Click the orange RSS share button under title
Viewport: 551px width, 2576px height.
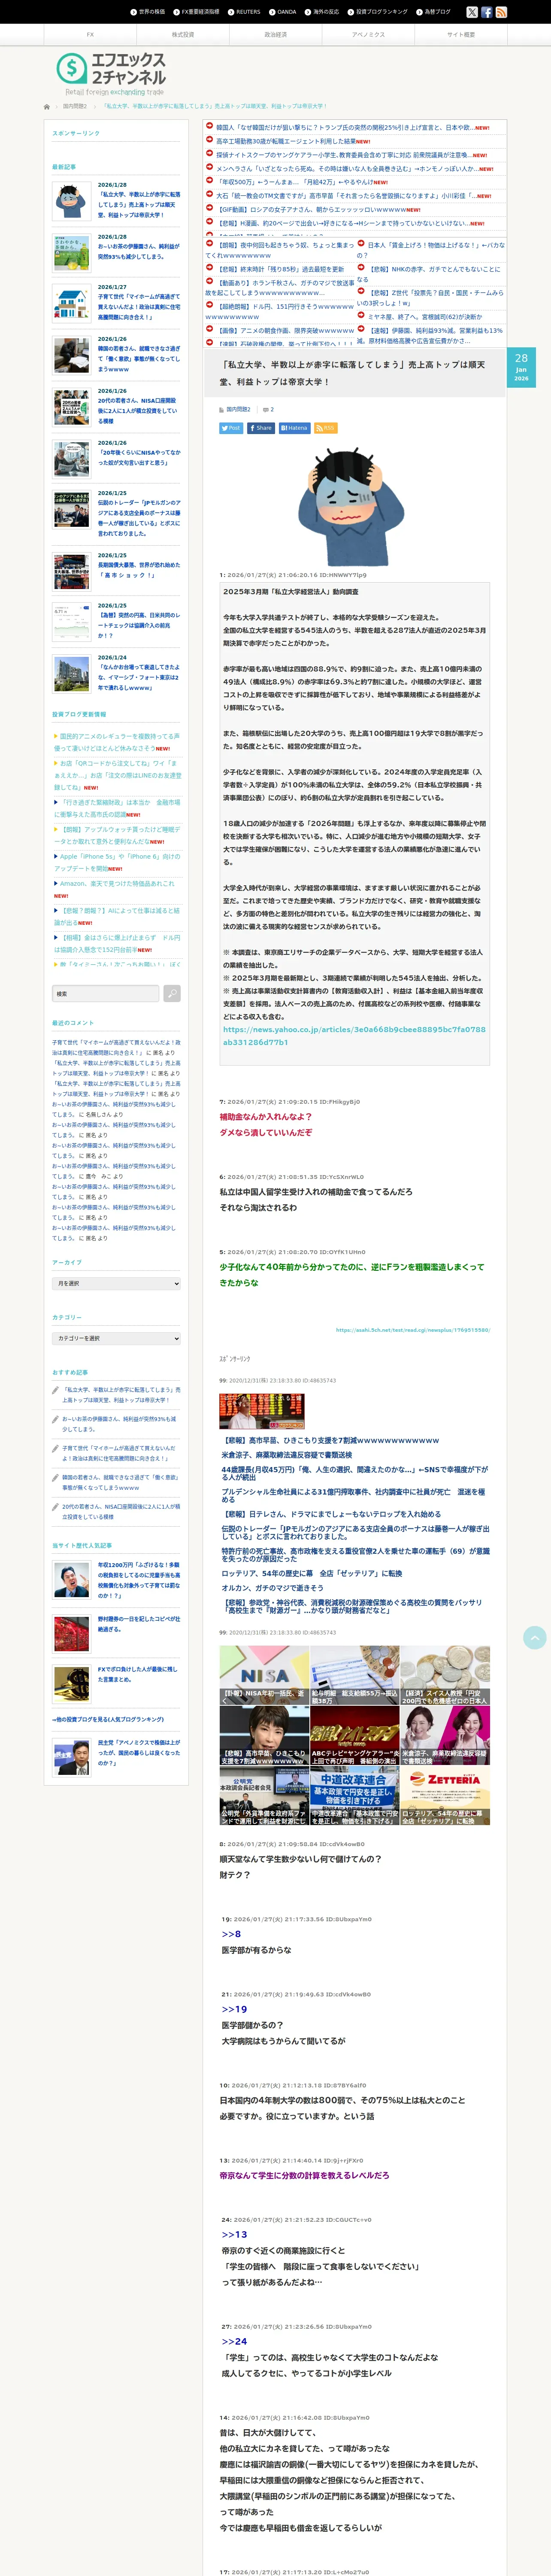click(x=326, y=428)
